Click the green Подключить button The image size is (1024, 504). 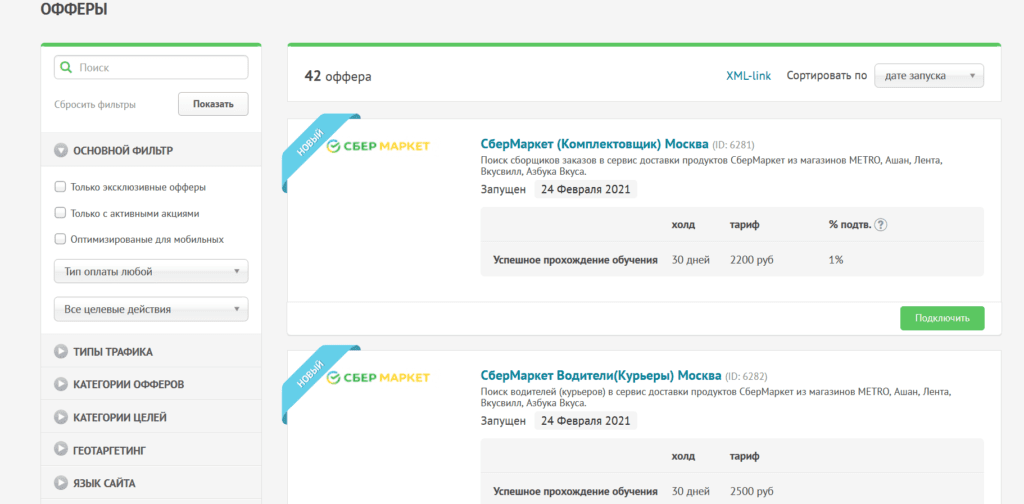[942, 318]
